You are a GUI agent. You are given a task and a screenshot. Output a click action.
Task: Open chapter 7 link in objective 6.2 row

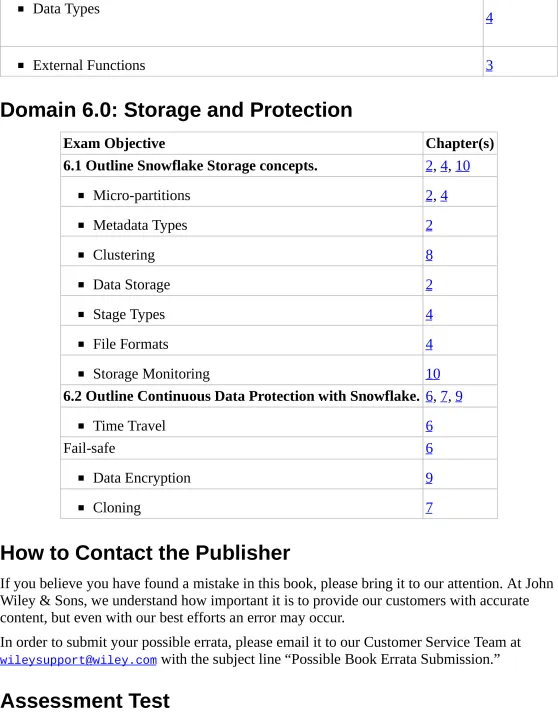[x=444, y=396]
